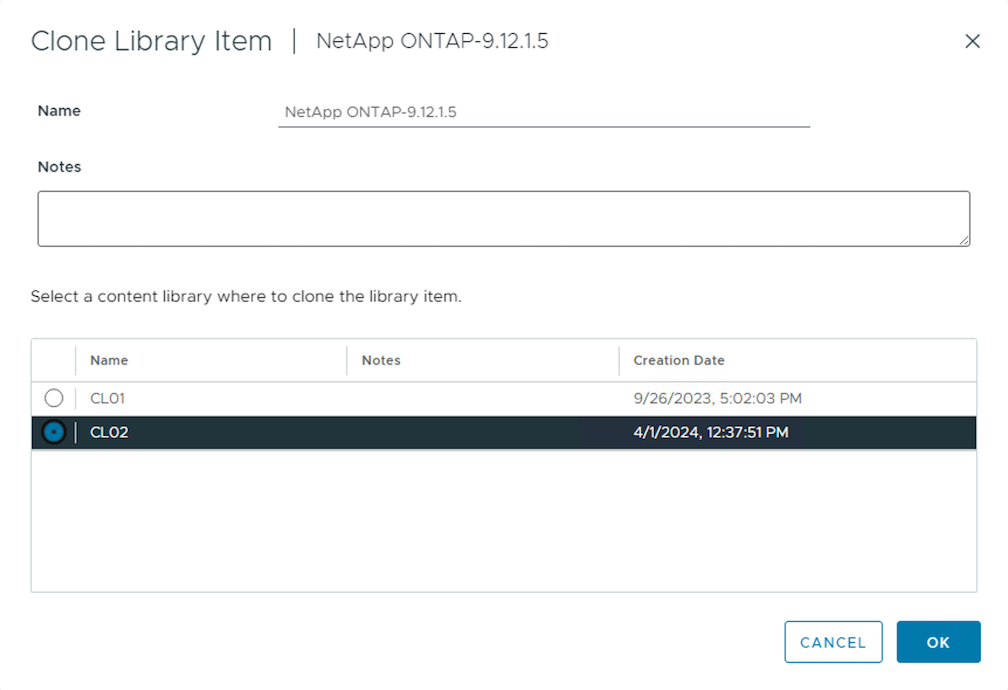Confirm cloning with the OK button
This screenshot has width=1008, height=690.
tap(938, 643)
